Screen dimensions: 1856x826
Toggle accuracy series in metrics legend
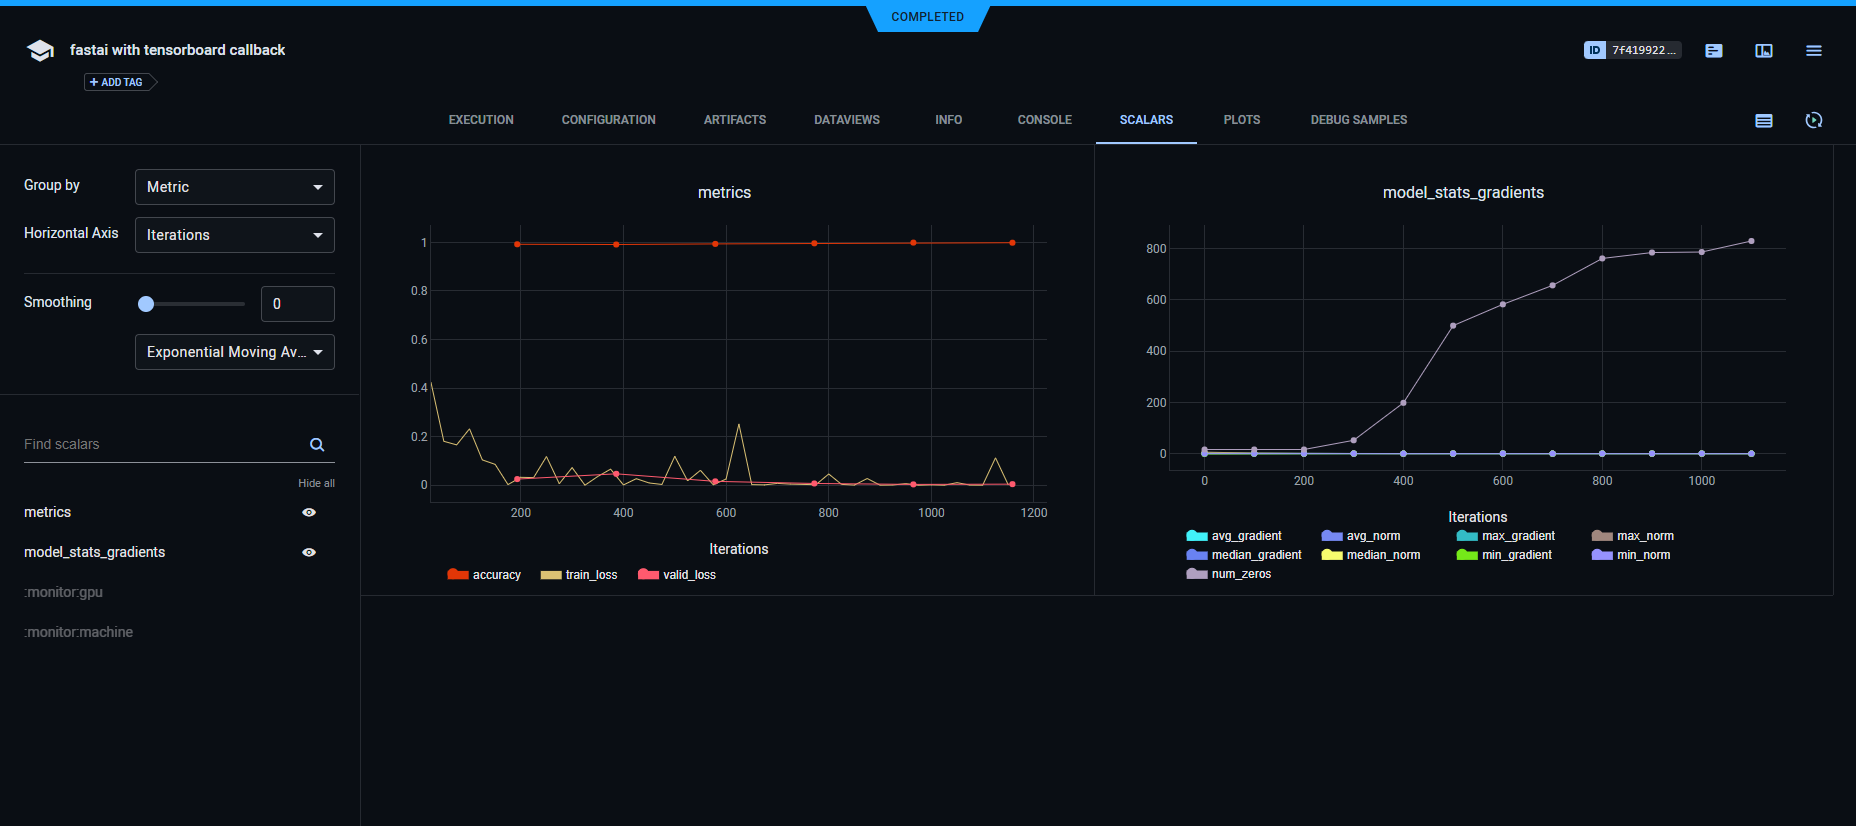[x=485, y=575]
